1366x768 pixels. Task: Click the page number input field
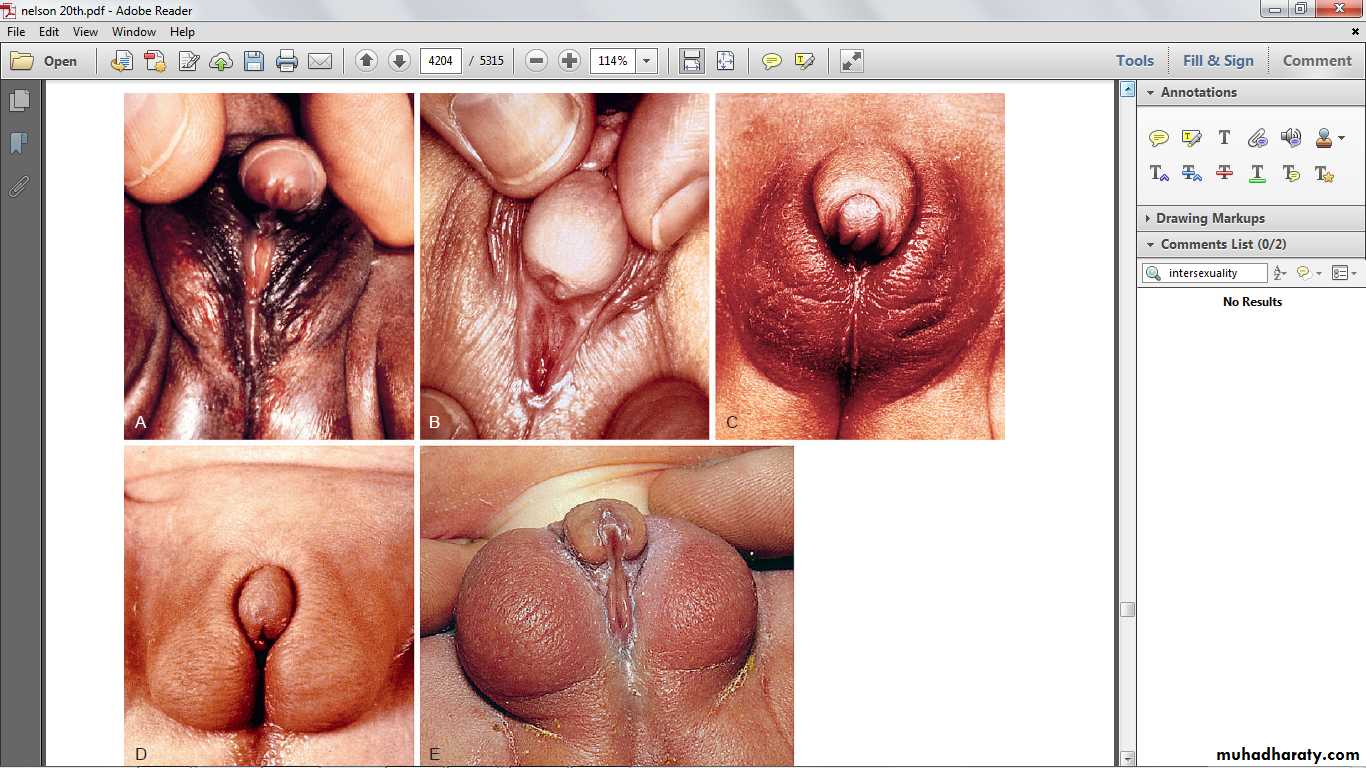tap(440, 61)
